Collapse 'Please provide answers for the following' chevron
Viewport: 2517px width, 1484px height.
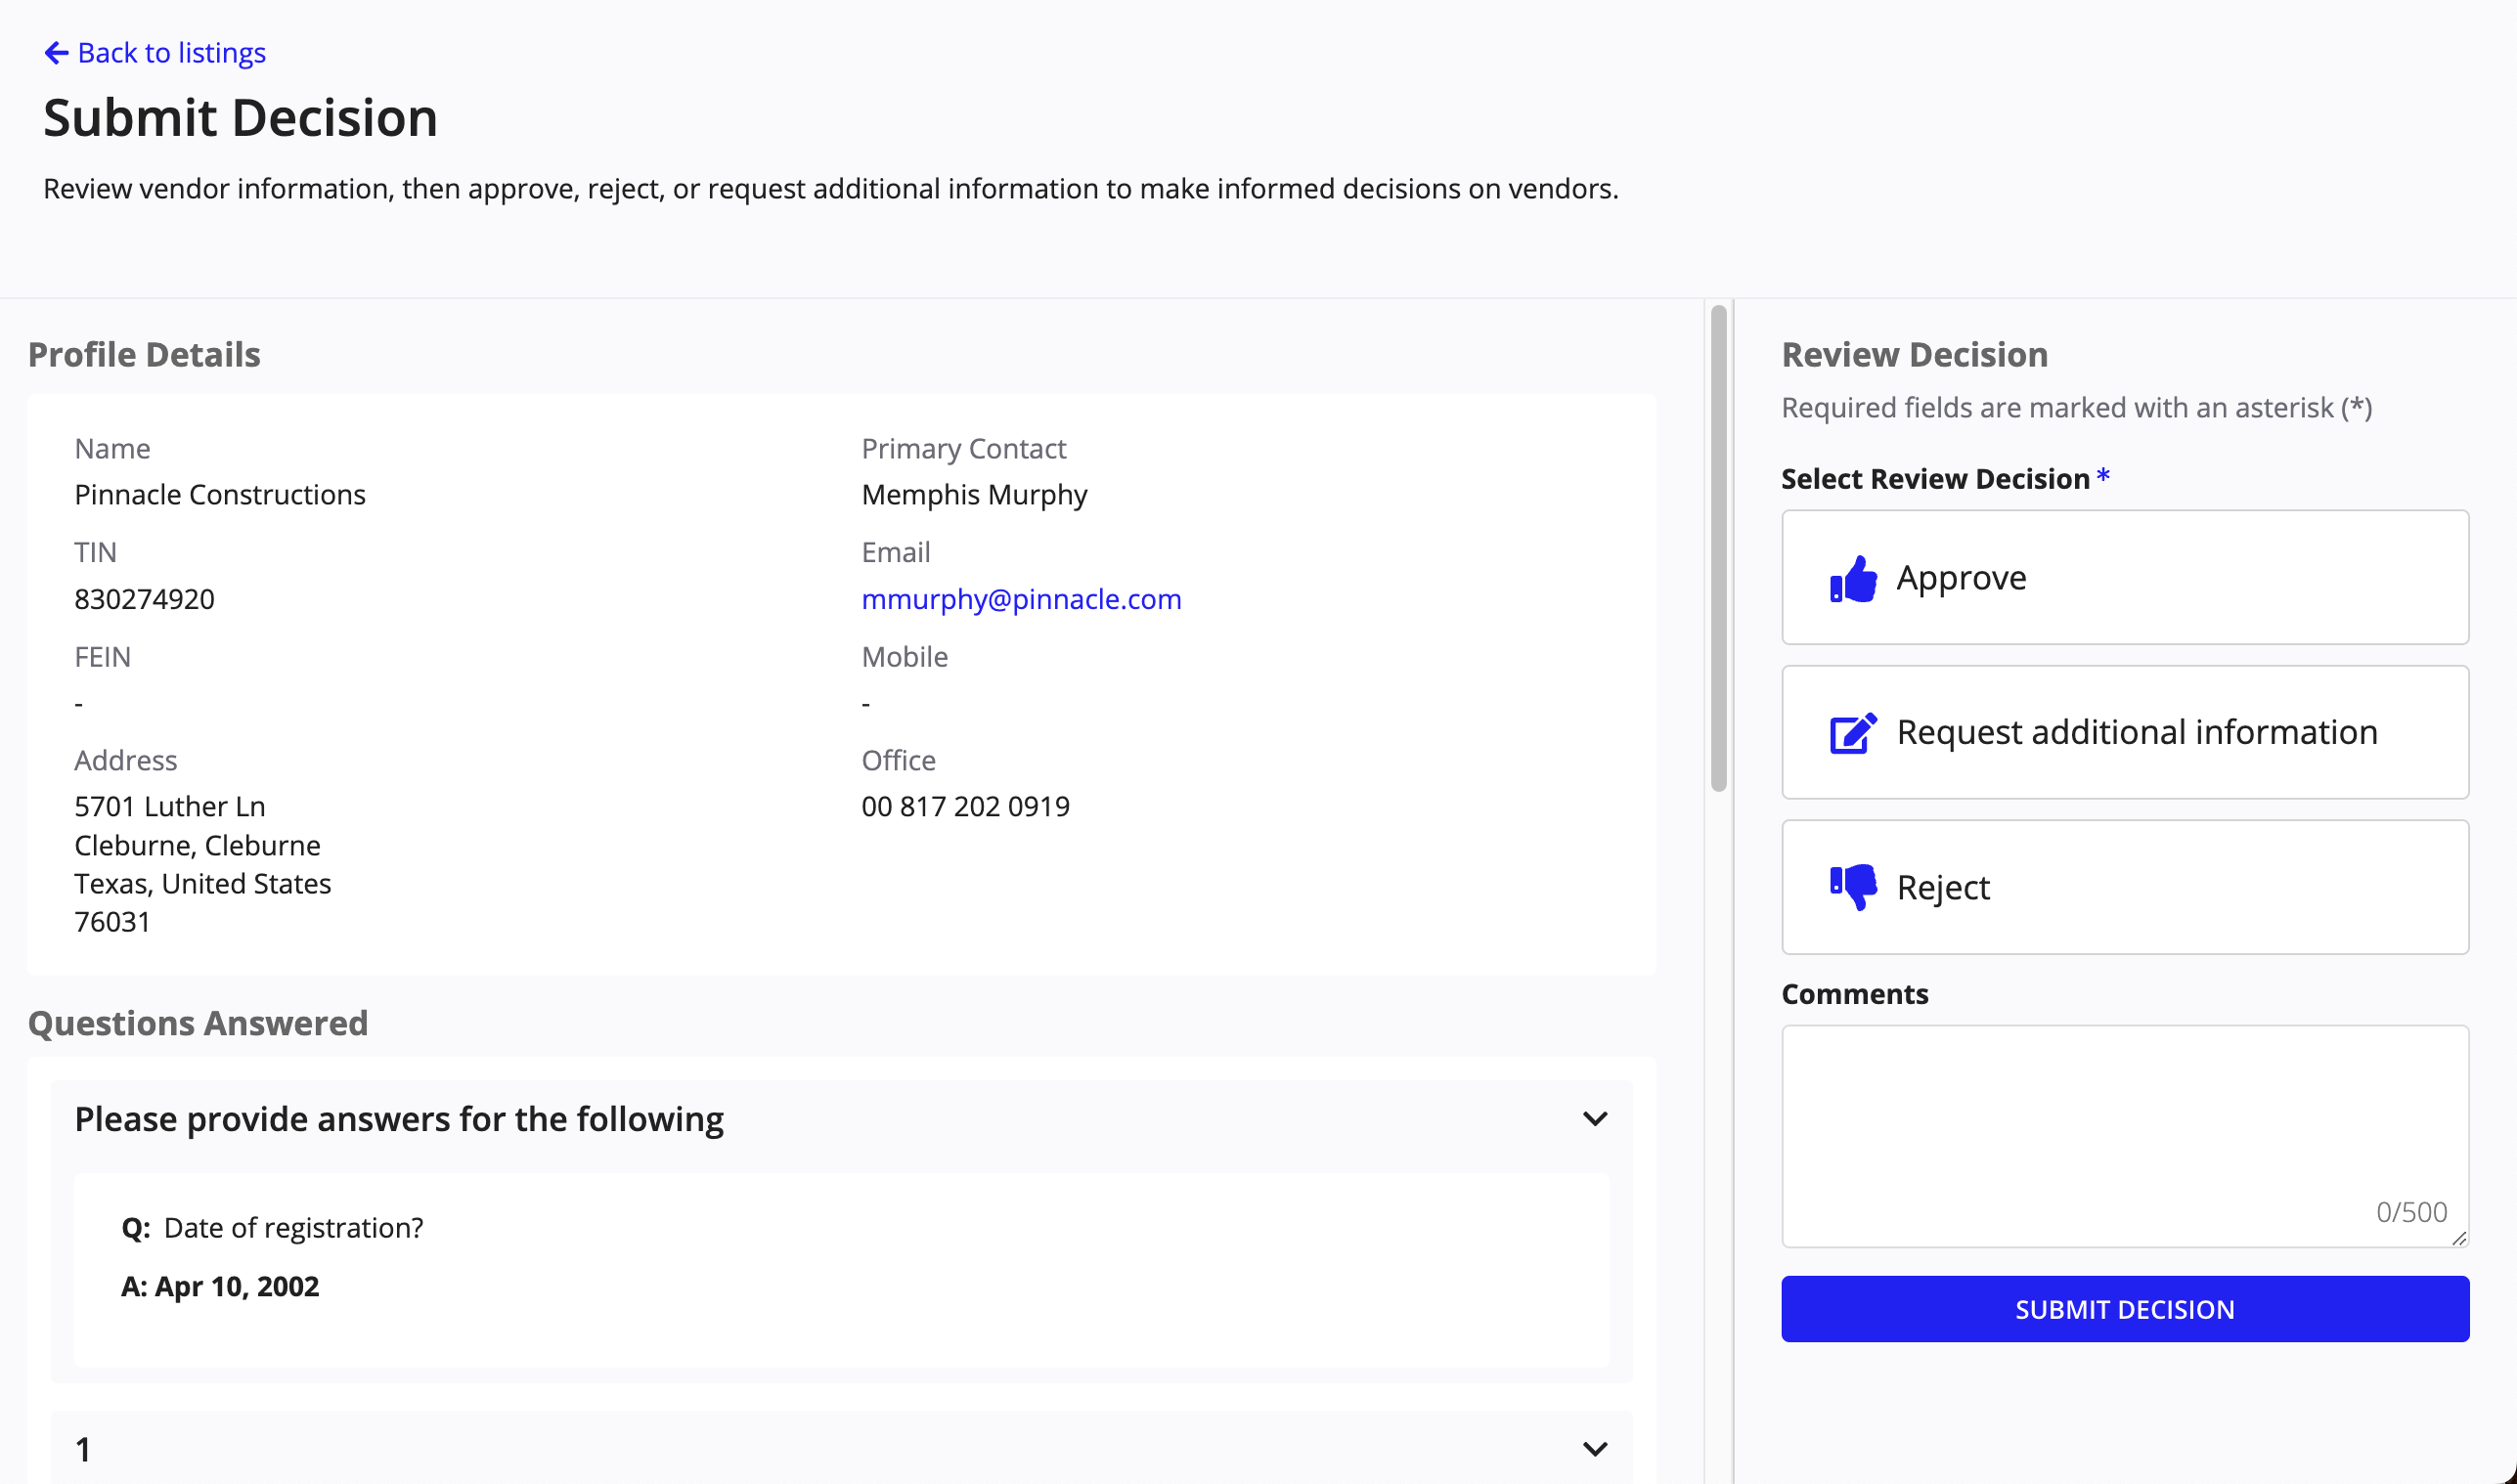point(1595,1118)
